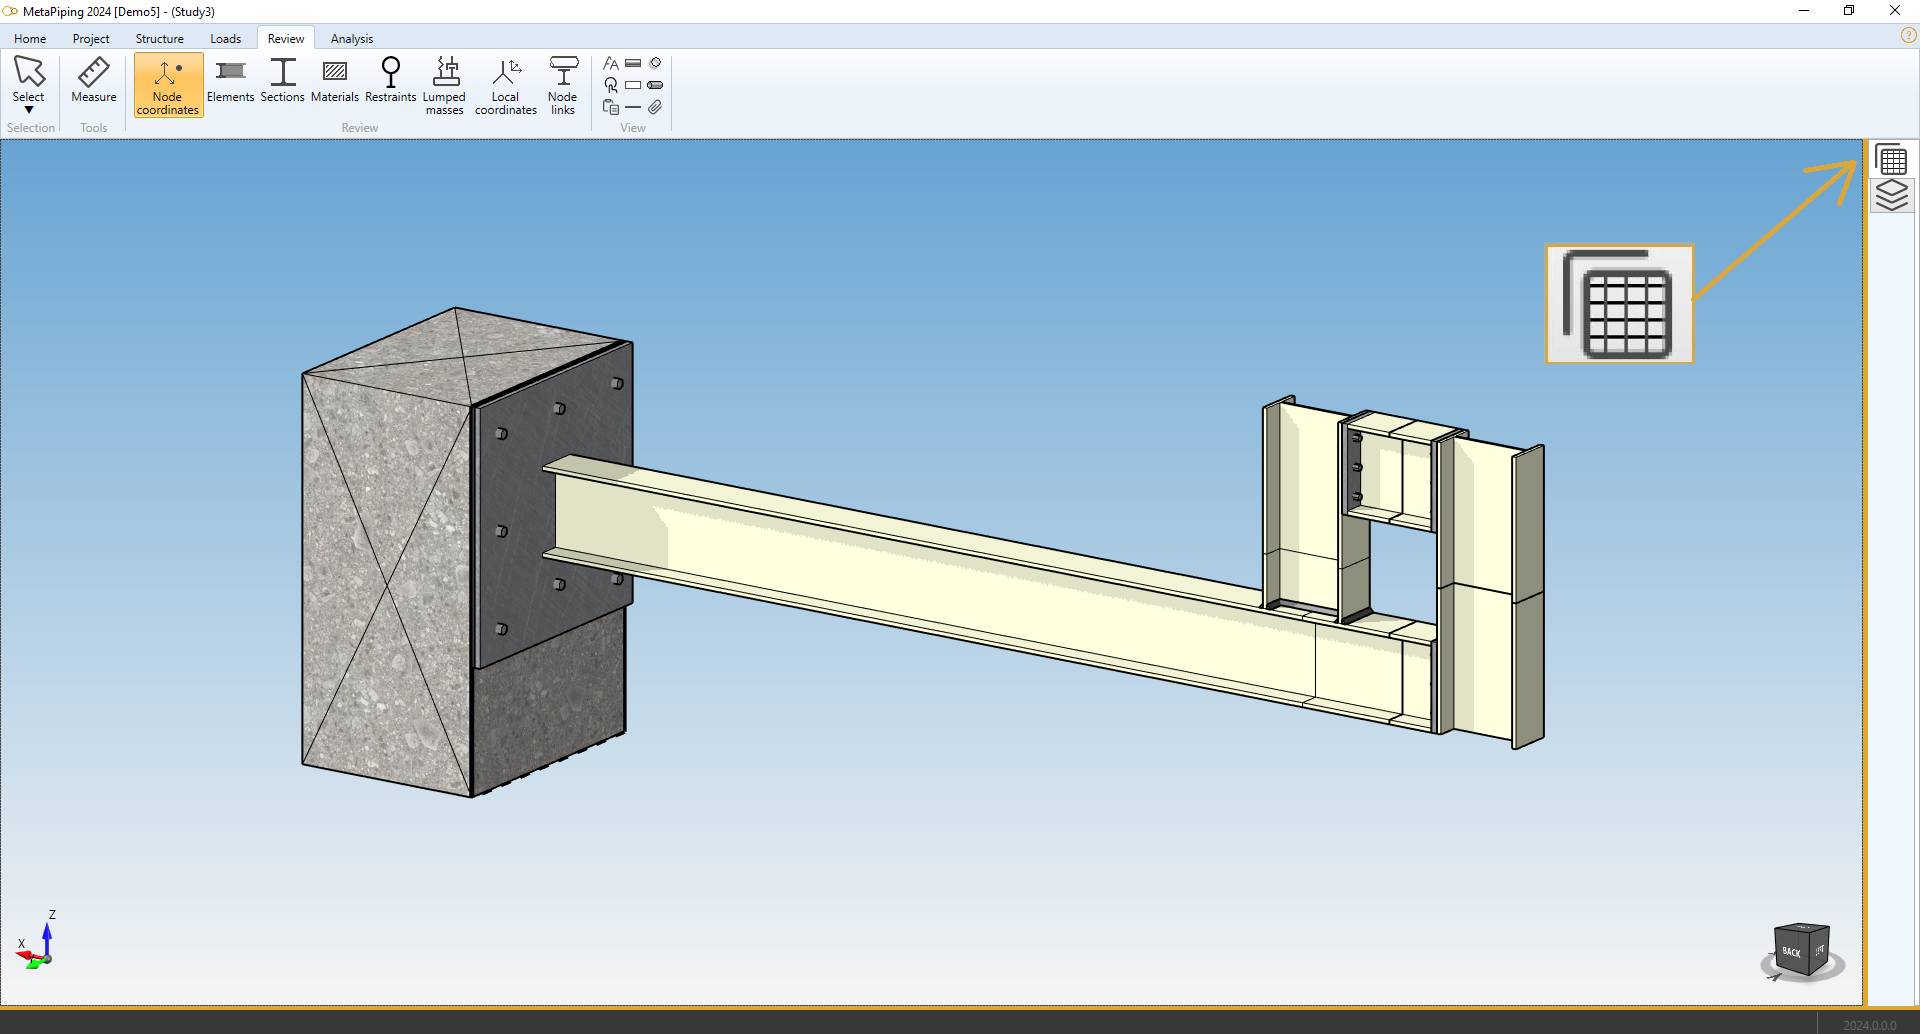This screenshot has height=1034, width=1920.
Task: Open the Project ribbon tab
Action: pyautogui.click(x=91, y=38)
